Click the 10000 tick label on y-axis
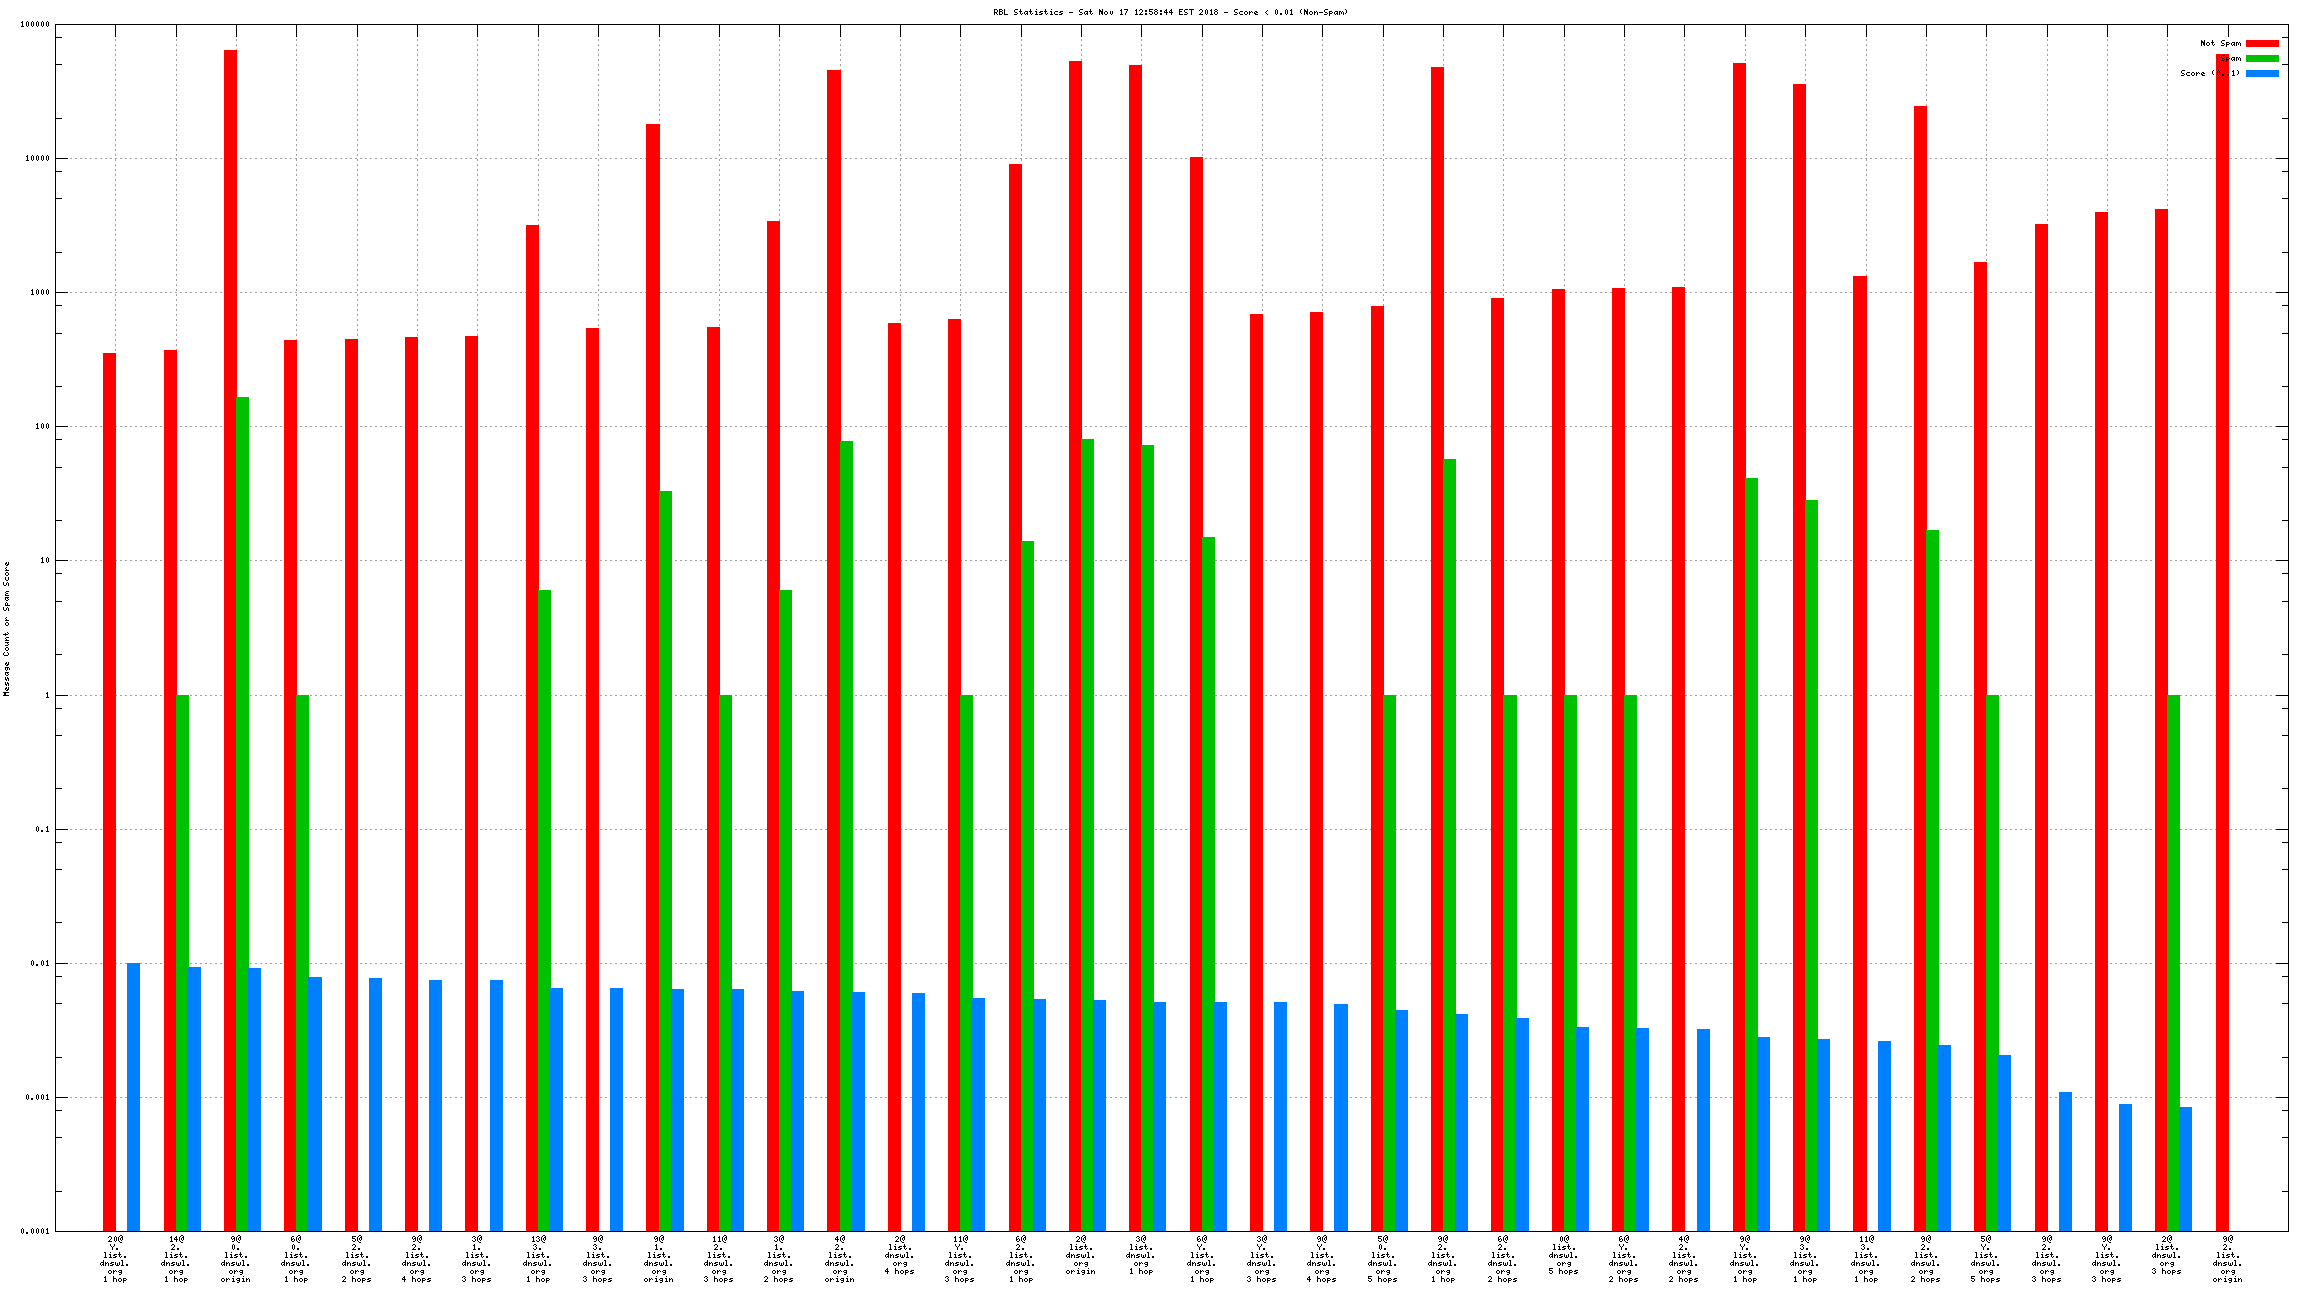 [x=36, y=159]
